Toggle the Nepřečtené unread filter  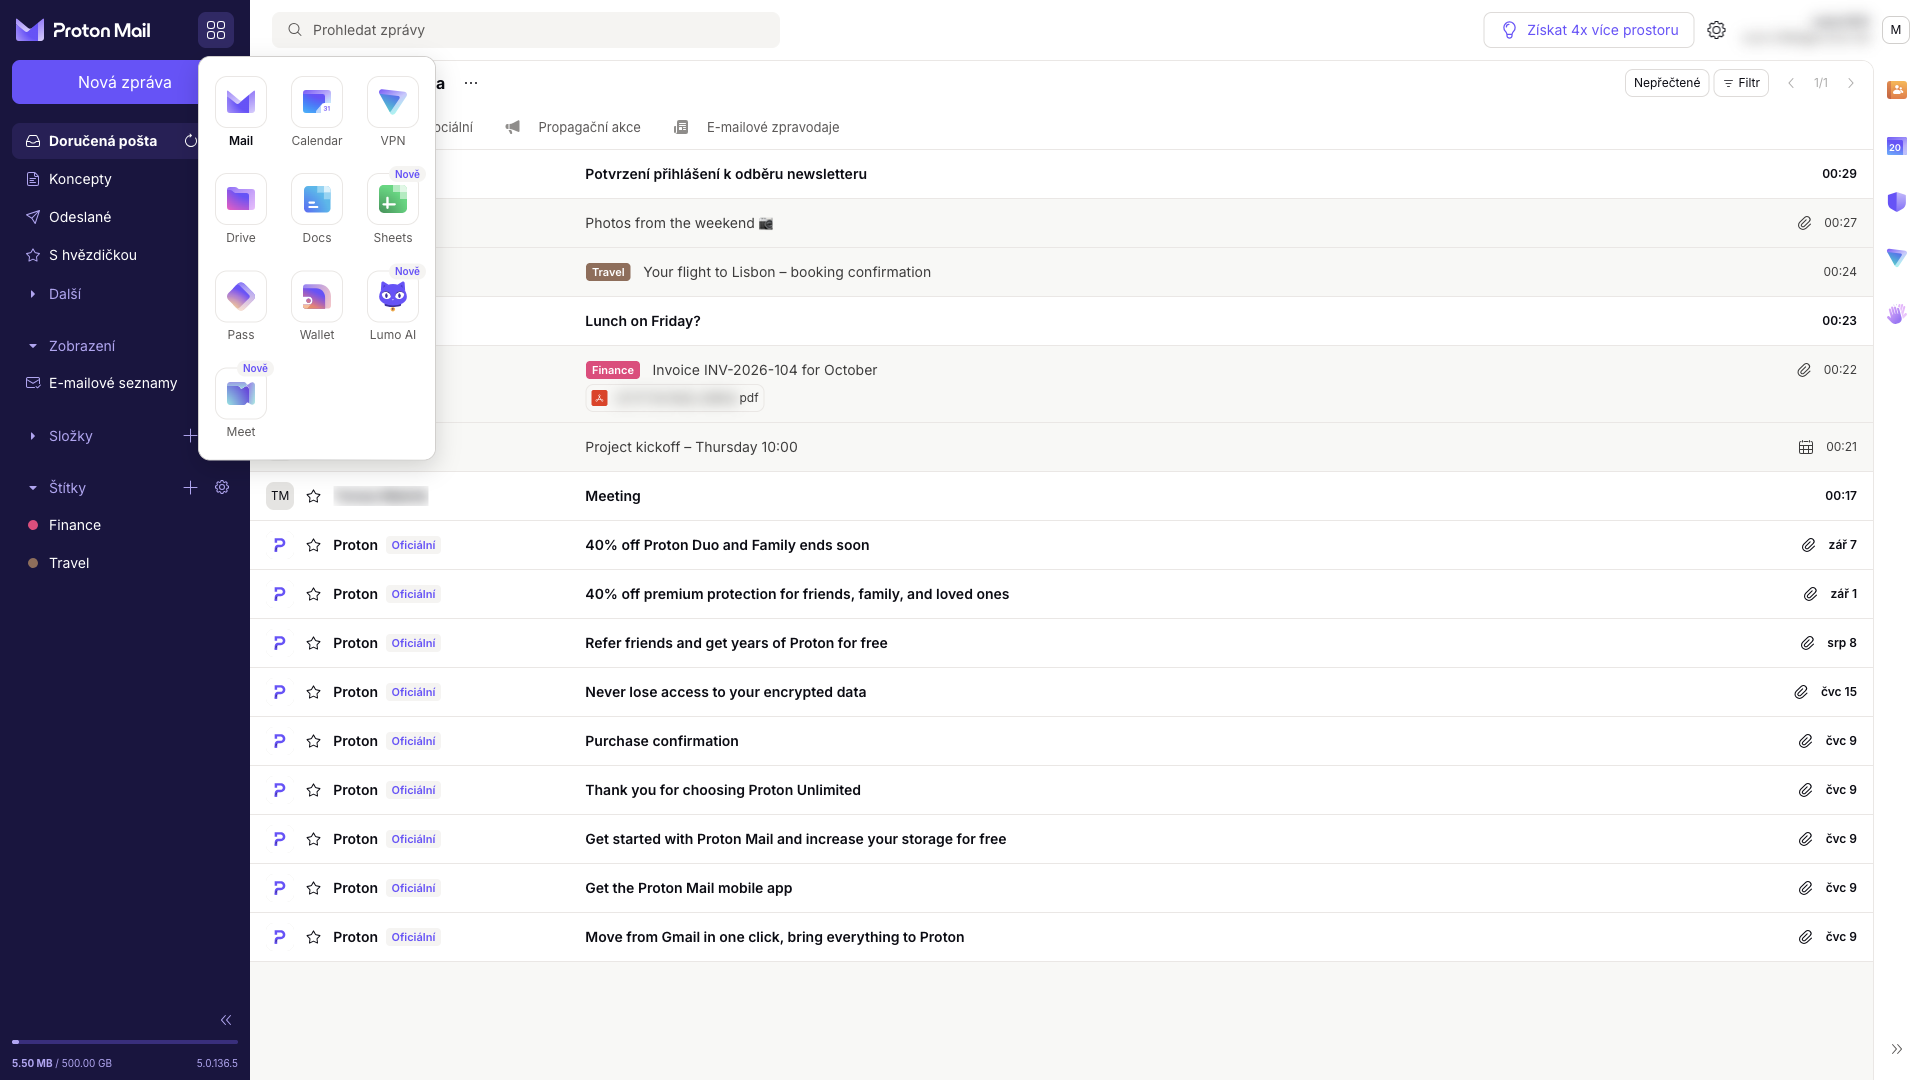pos(1666,83)
